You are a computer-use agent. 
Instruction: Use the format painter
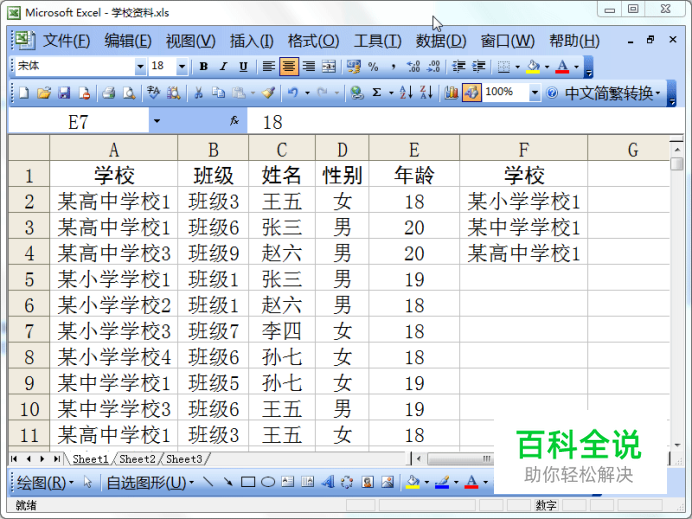268,93
